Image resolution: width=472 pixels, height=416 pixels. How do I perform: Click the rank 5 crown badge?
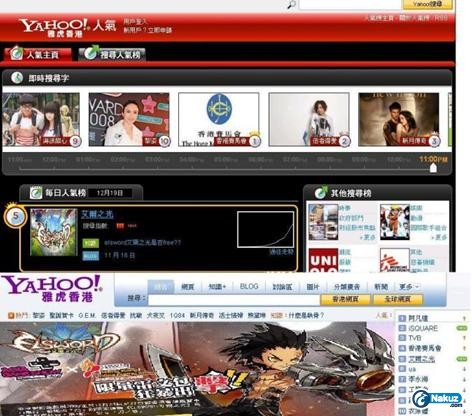(15, 215)
